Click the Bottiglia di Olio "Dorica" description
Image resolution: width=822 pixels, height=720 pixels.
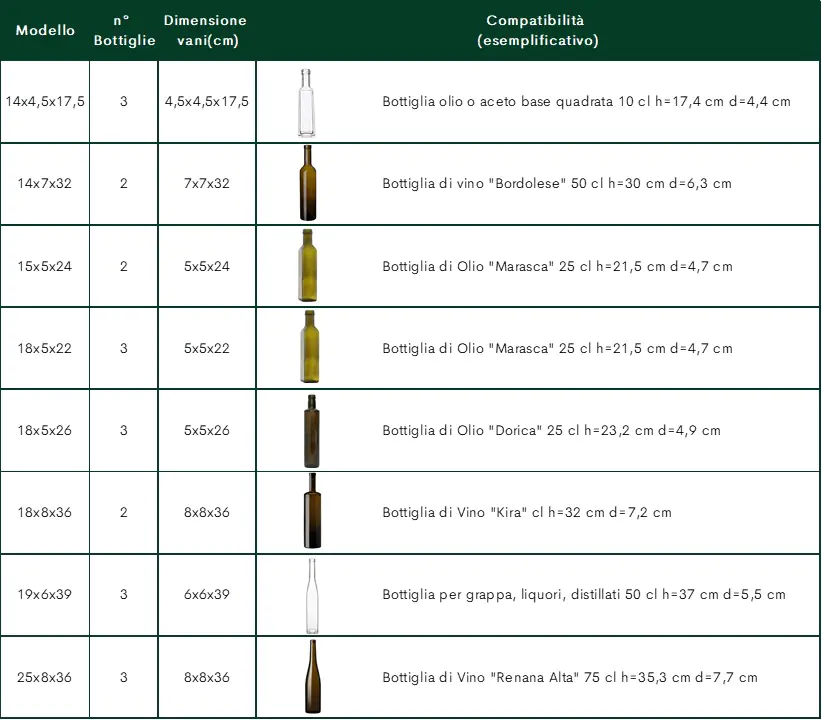551,431
